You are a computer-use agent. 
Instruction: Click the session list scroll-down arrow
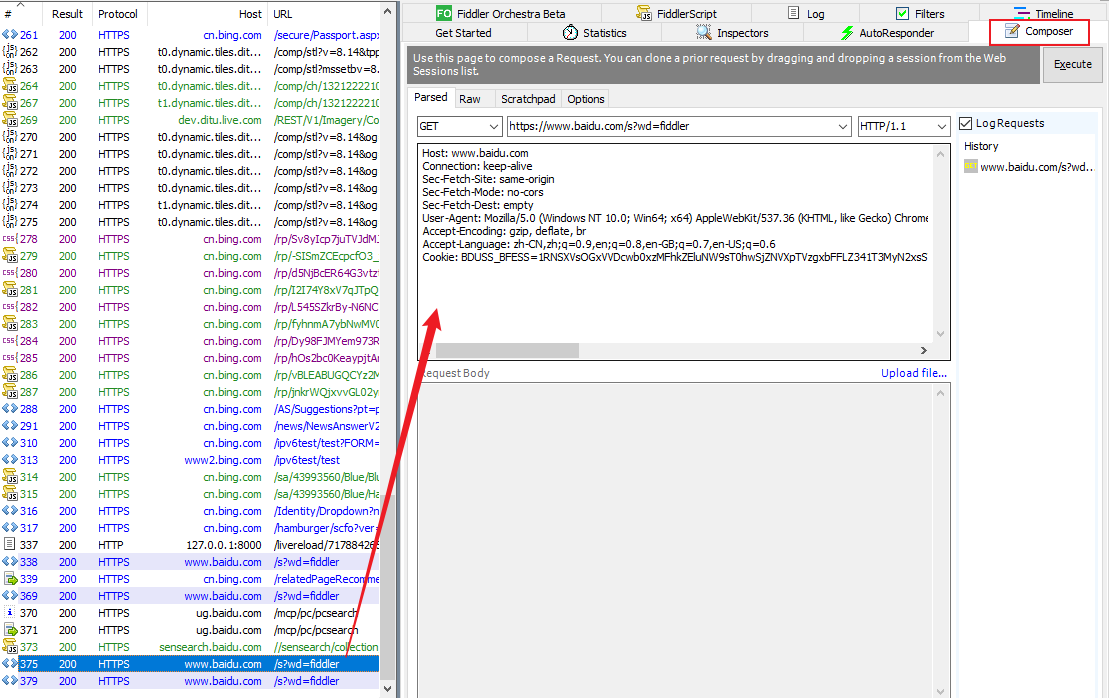point(387,688)
